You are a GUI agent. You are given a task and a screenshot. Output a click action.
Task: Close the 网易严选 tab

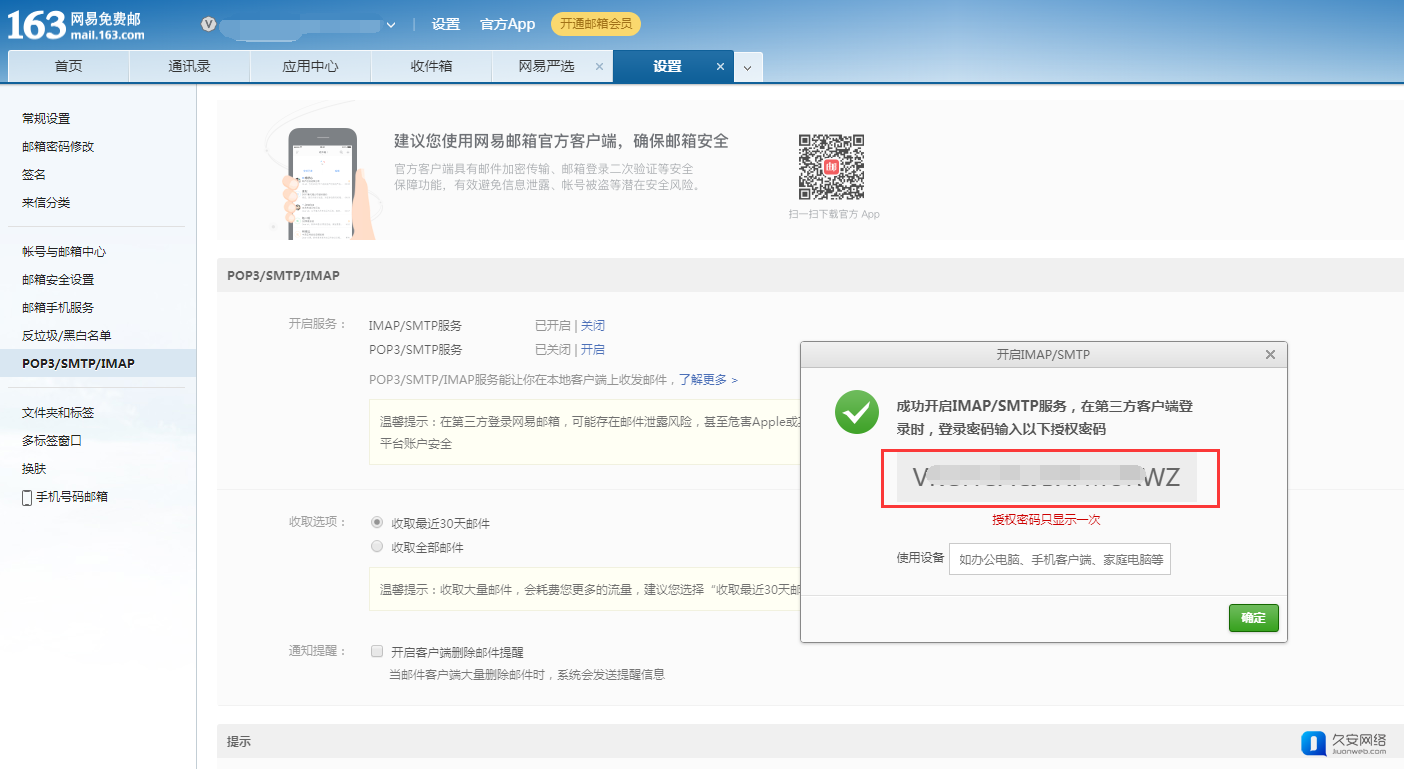coord(599,67)
